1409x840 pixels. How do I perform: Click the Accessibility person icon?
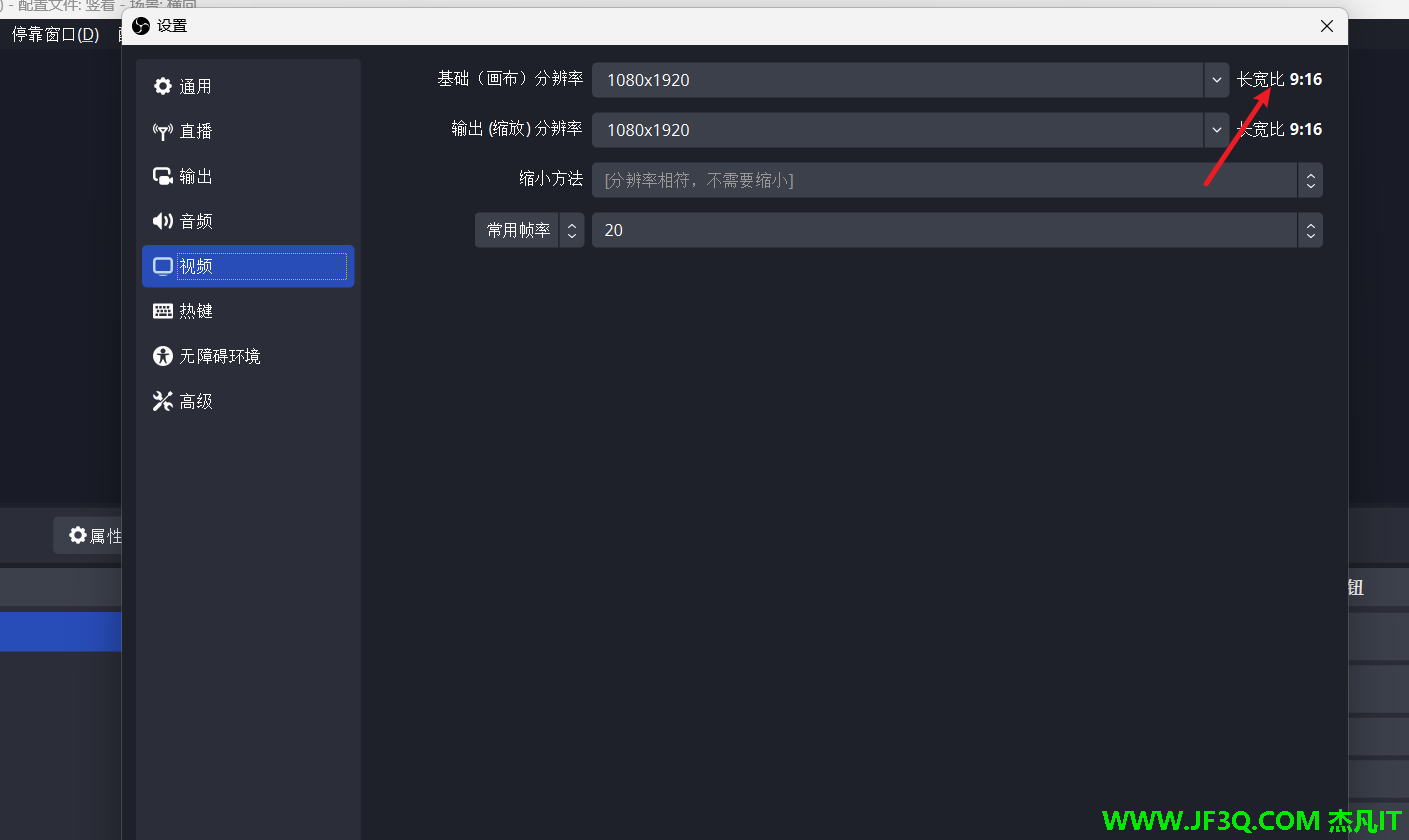[x=163, y=356]
